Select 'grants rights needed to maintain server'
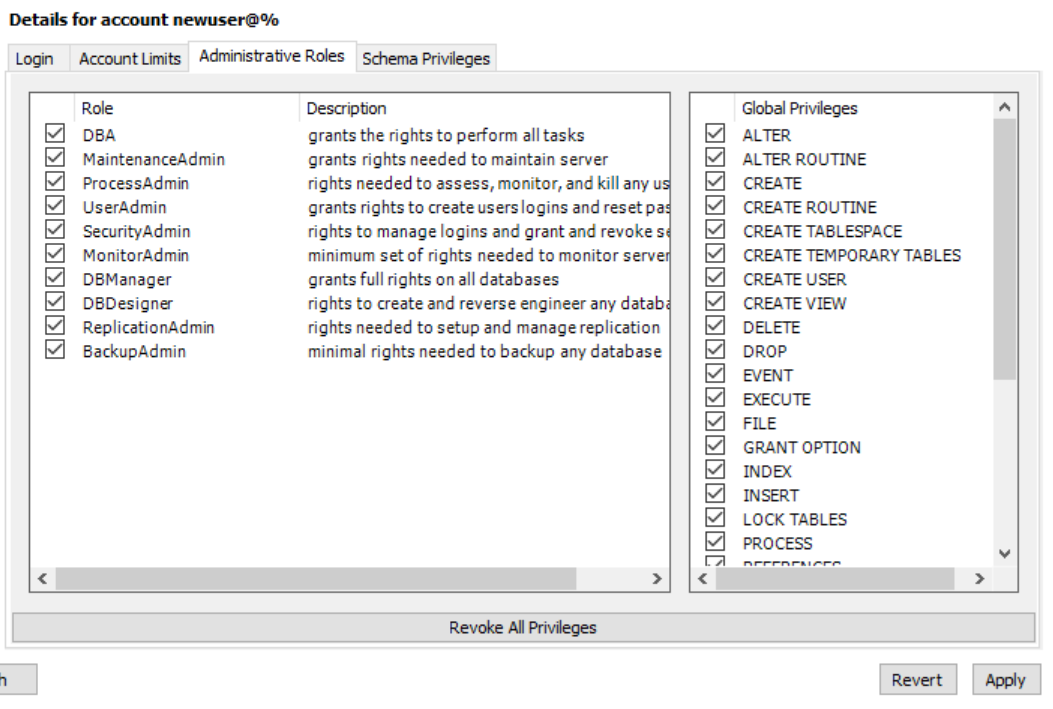 (458, 159)
